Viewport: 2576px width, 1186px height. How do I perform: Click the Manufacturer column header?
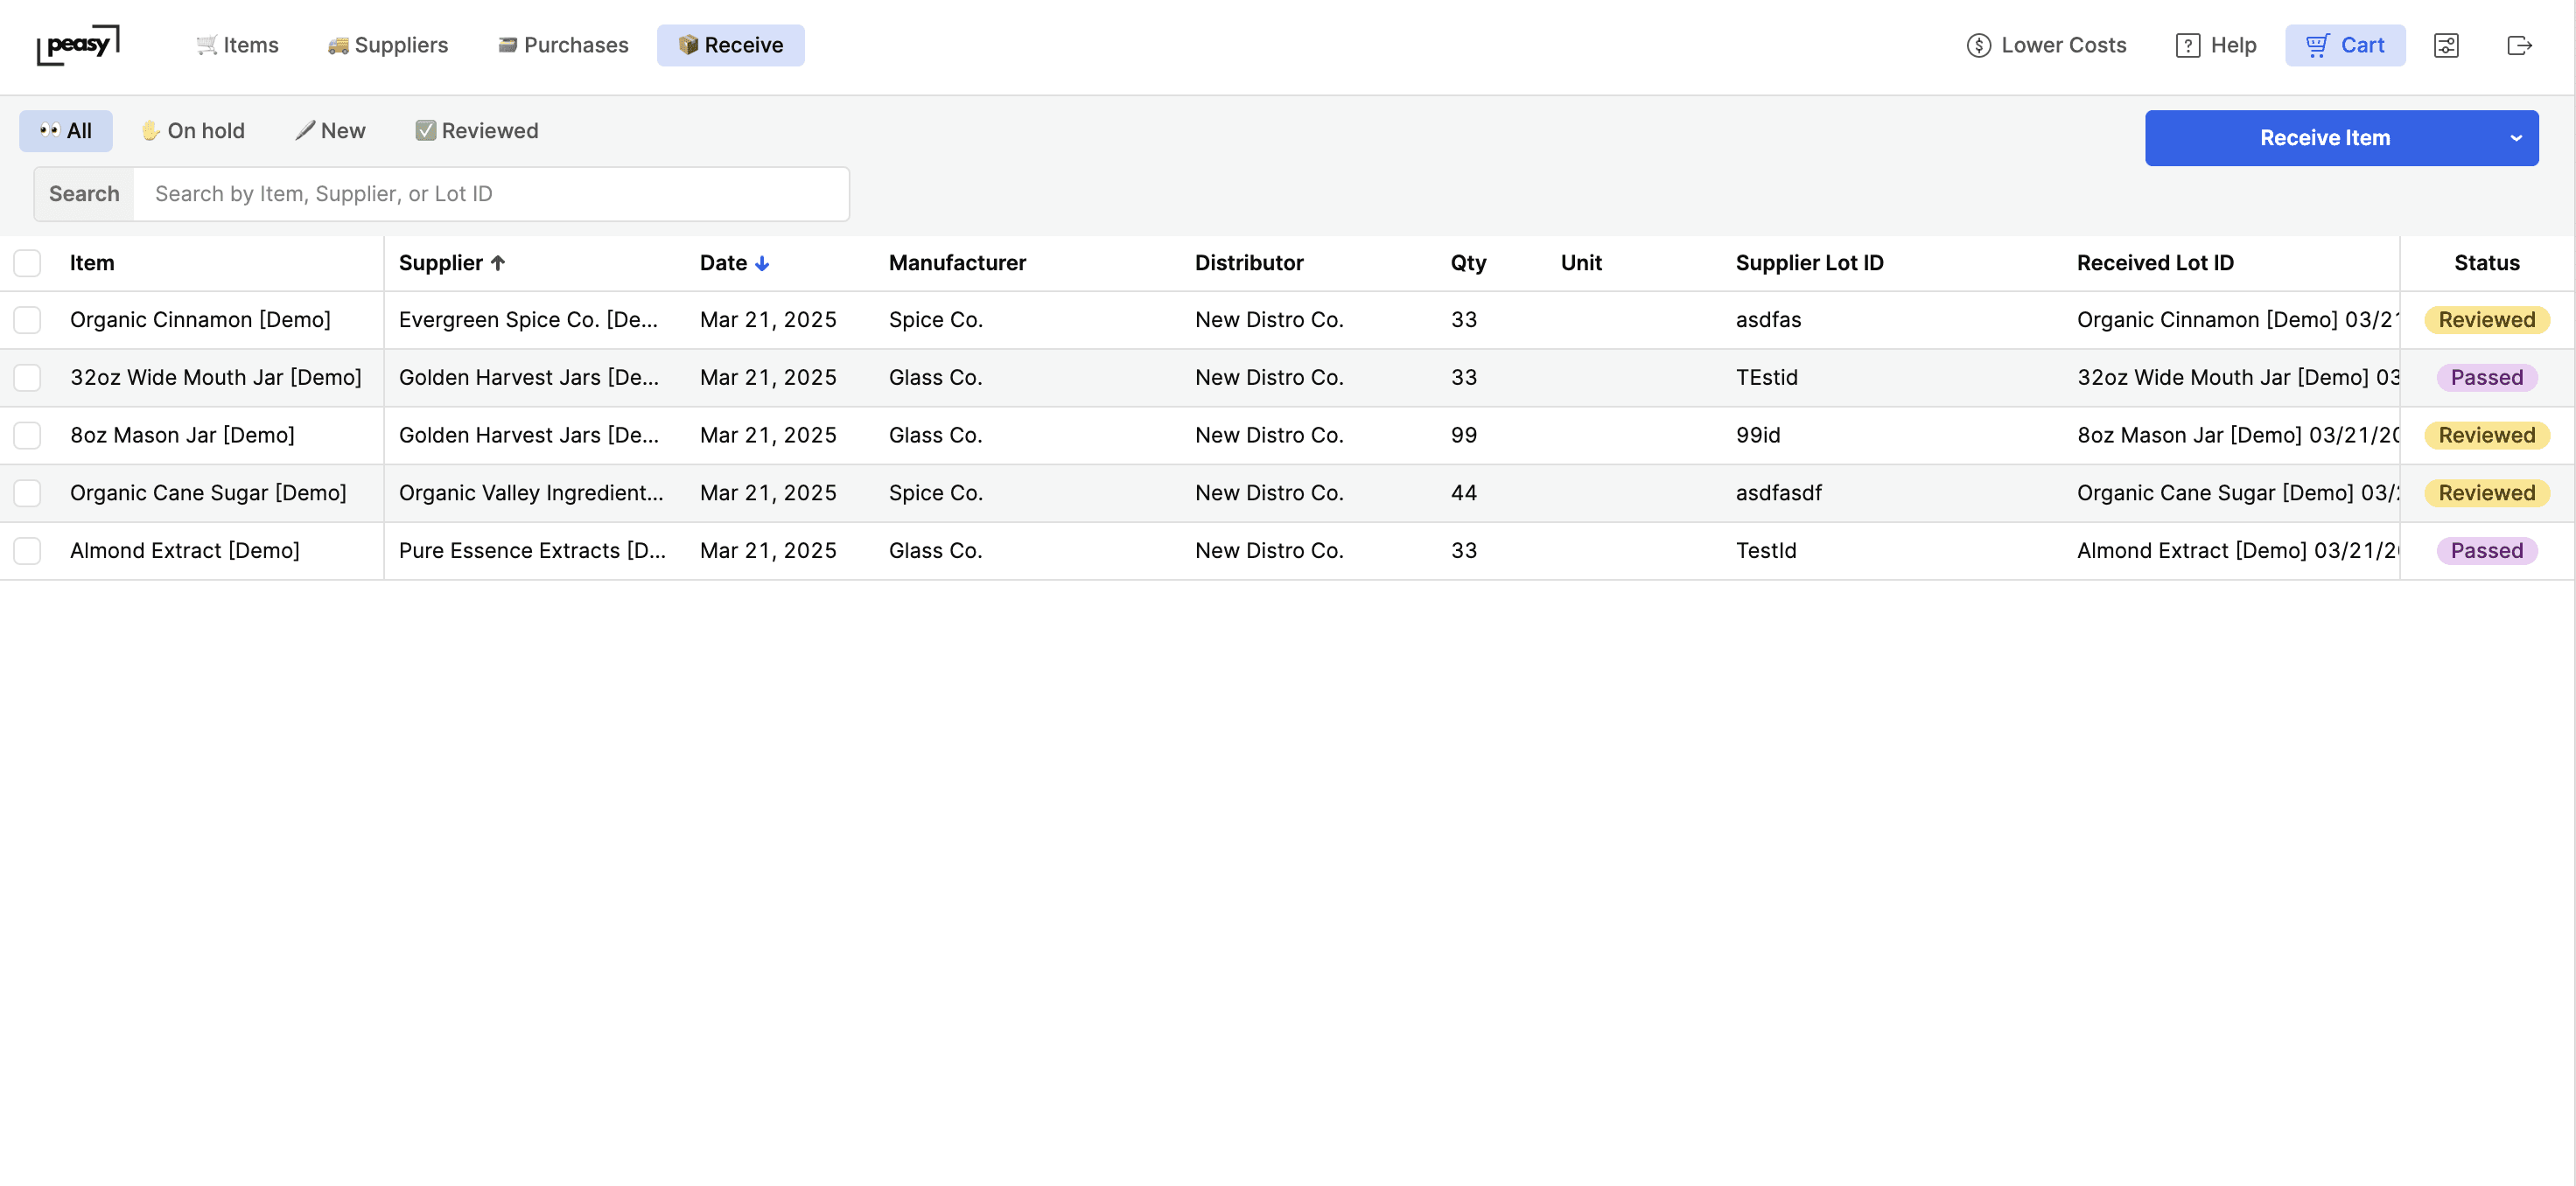pyautogui.click(x=957, y=263)
